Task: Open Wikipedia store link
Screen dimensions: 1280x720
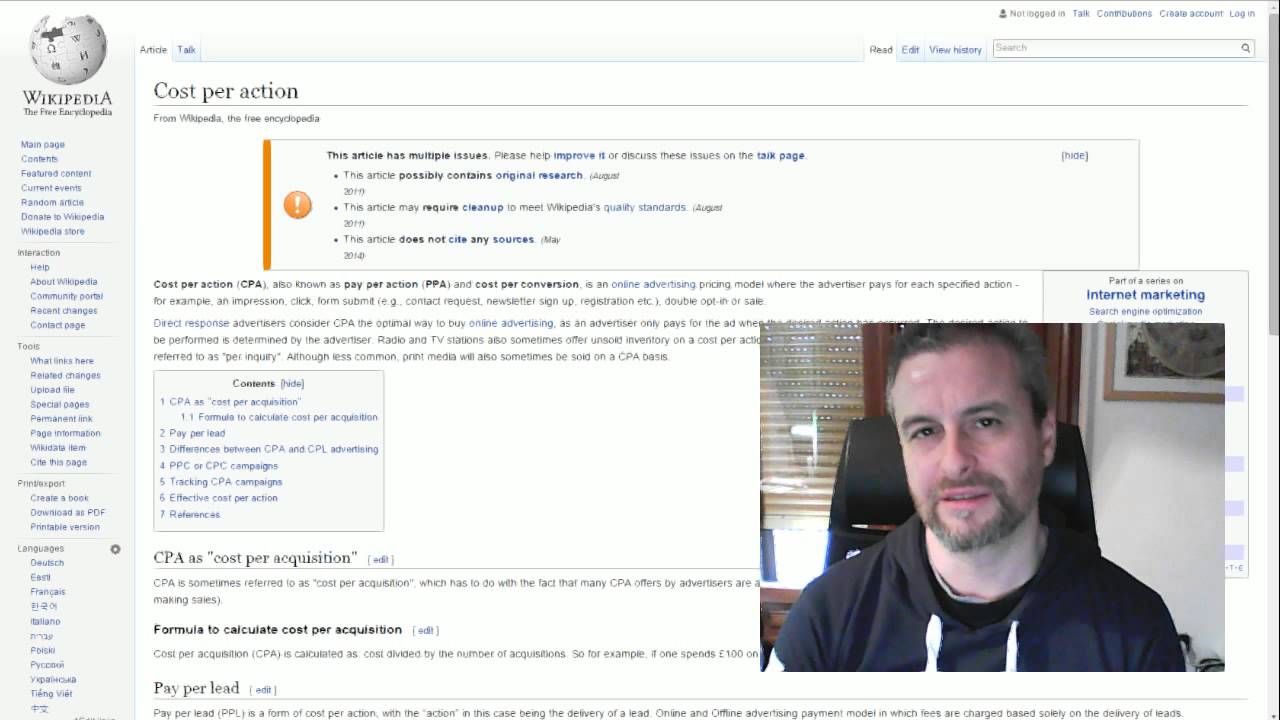Action: [53, 232]
